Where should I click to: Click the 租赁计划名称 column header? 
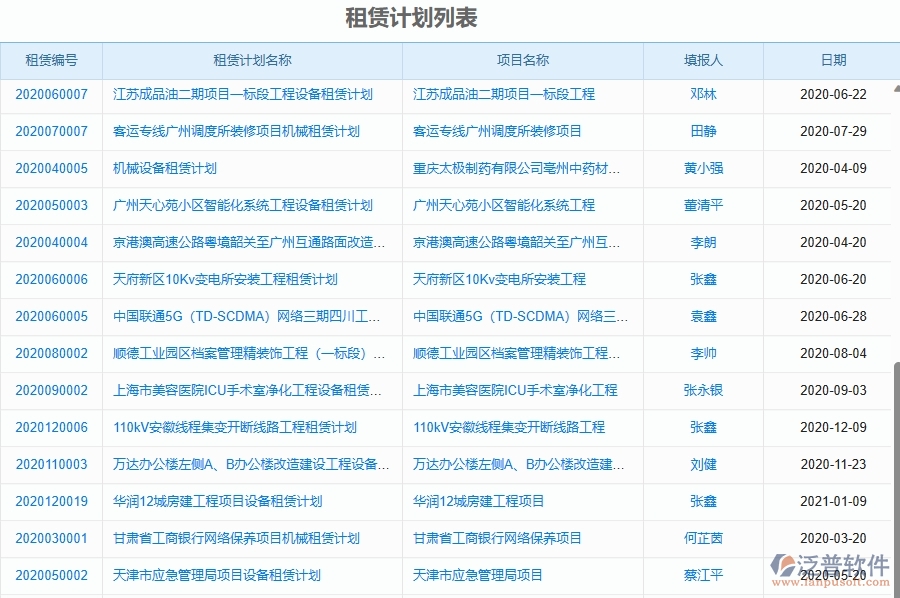point(249,60)
